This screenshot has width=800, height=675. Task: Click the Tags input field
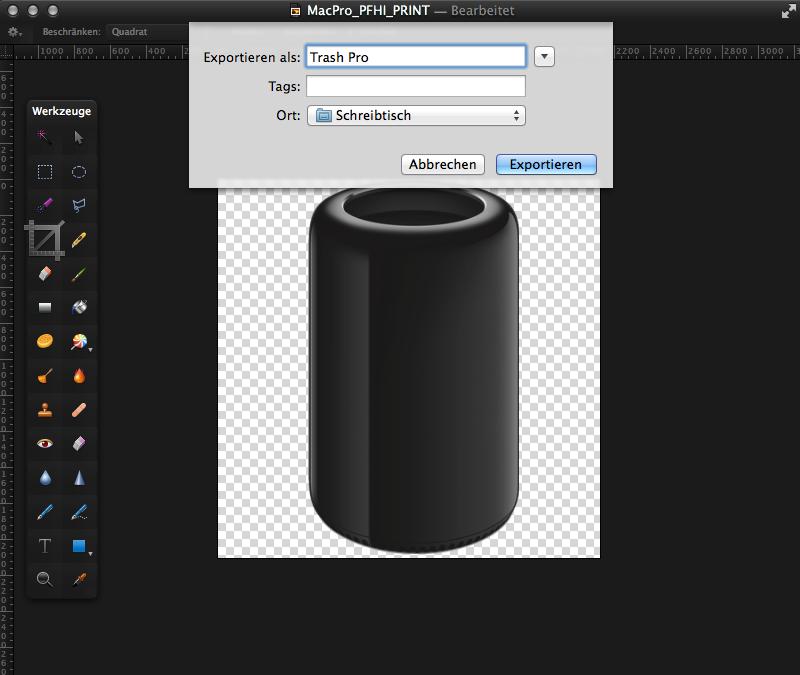tap(416, 86)
